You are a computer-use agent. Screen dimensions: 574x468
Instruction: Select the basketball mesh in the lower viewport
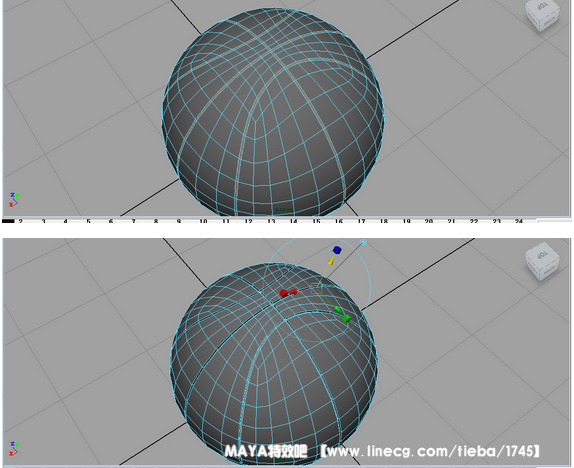click(x=274, y=364)
